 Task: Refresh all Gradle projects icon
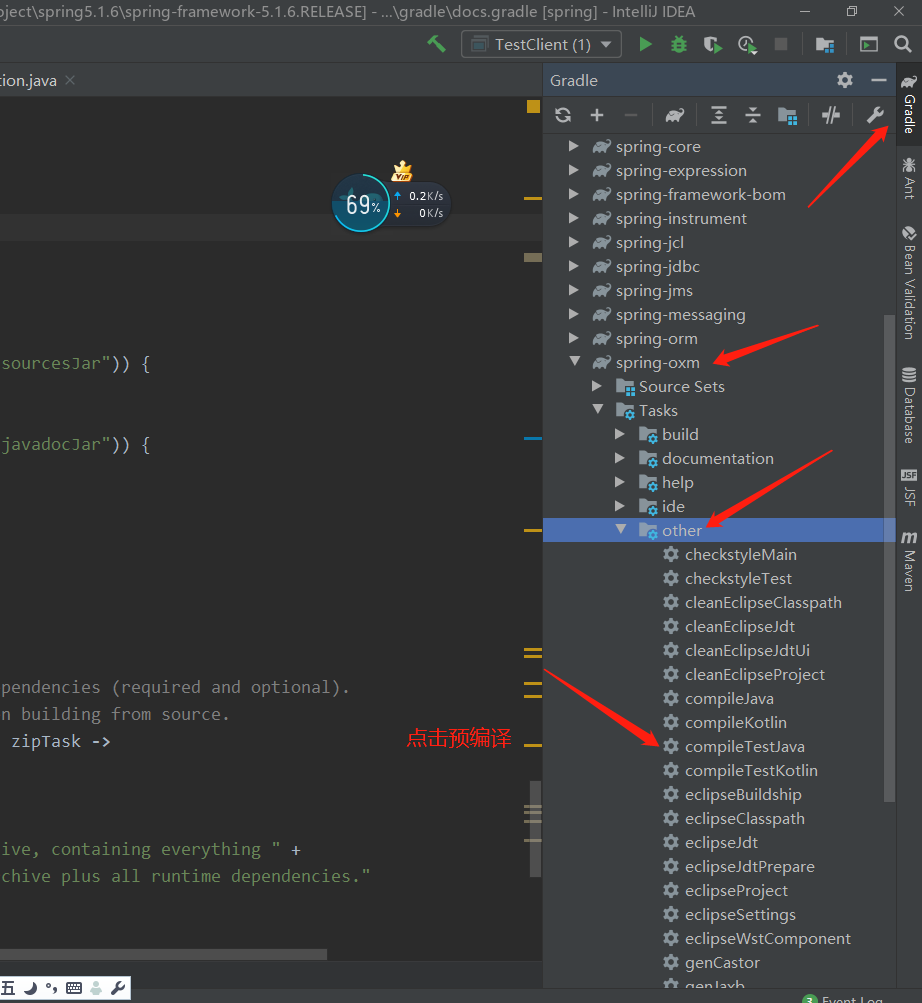(563, 115)
